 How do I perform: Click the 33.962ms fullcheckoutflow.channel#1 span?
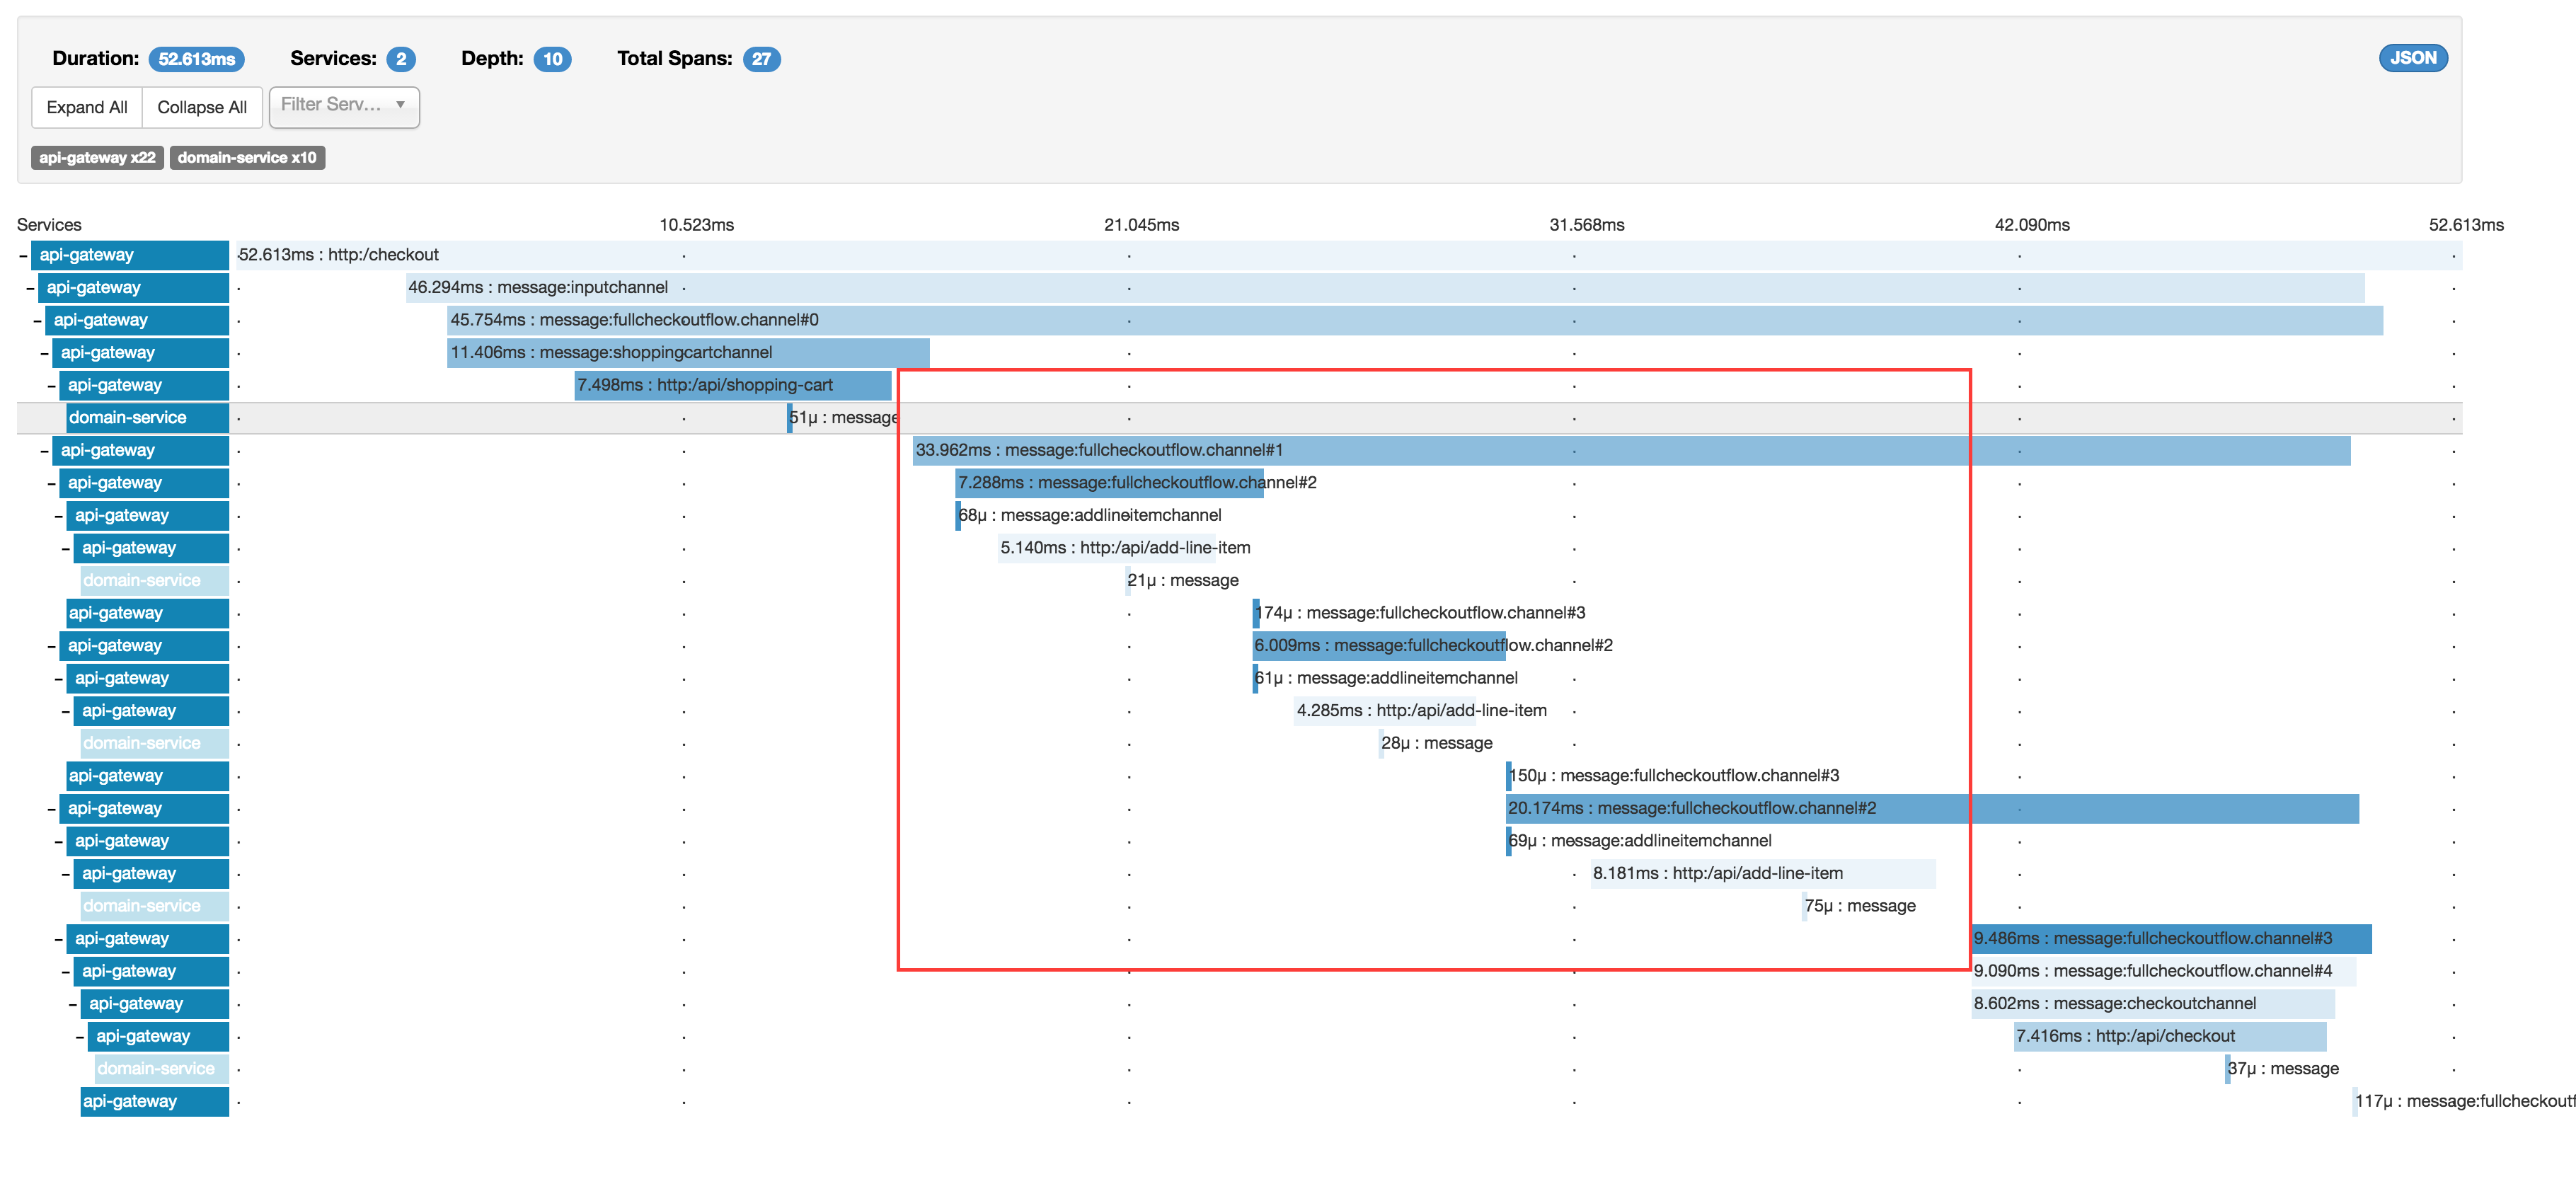pyautogui.click(x=1630, y=450)
